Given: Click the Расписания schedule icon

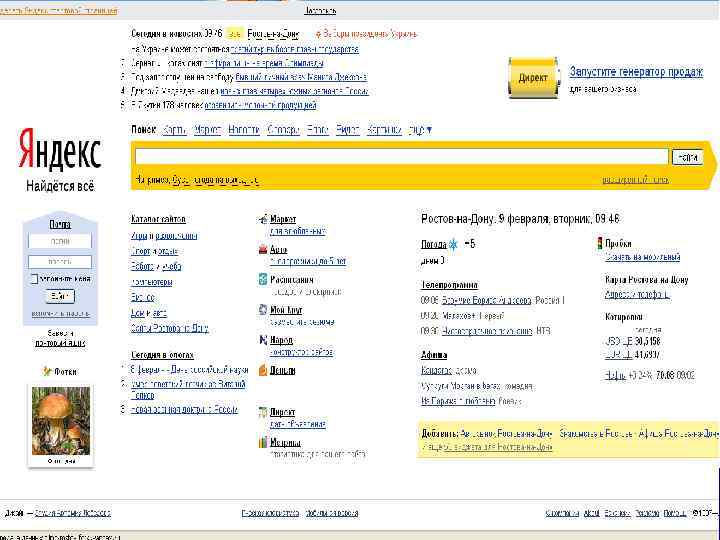Looking at the screenshot, I should tap(263, 279).
